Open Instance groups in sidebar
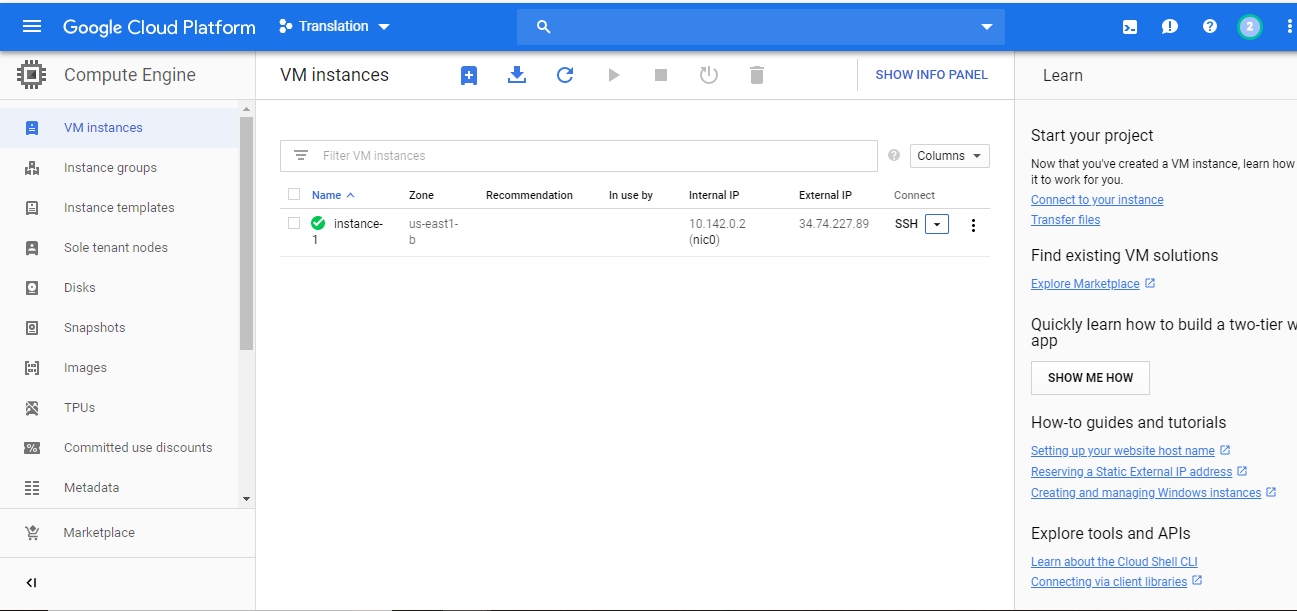1297x611 pixels. pyautogui.click(x=120, y=168)
